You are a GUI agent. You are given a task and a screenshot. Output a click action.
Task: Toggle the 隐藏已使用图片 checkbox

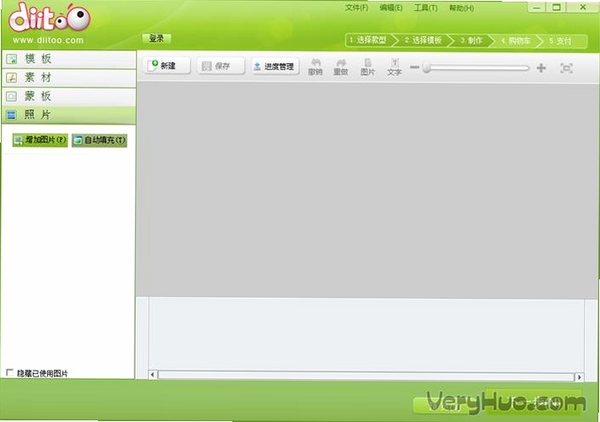coord(10,372)
